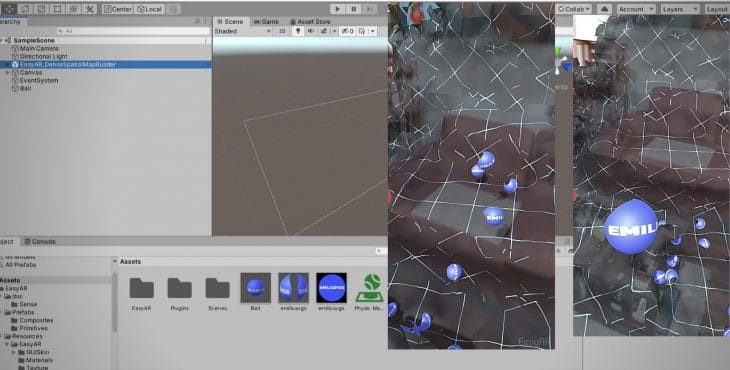Open the custom editor tools icon

click(89, 9)
